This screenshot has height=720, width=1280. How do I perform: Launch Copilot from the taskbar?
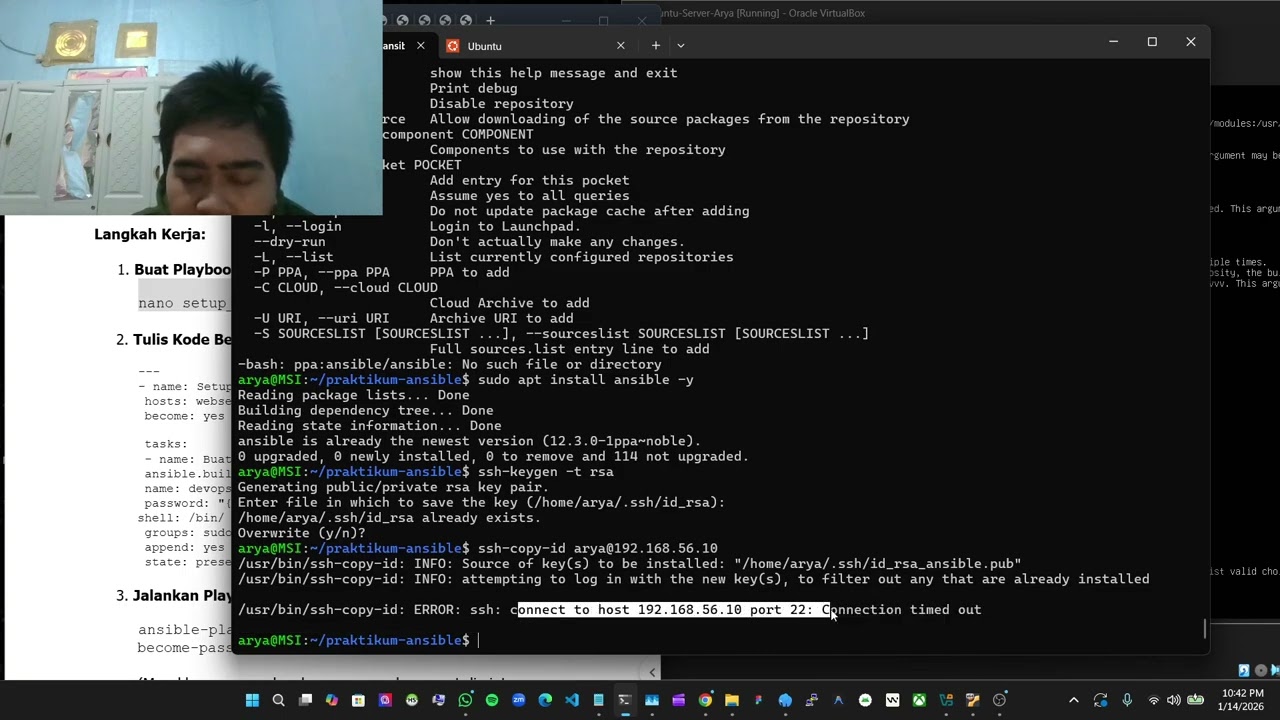pyautogui.click(x=332, y=700)
